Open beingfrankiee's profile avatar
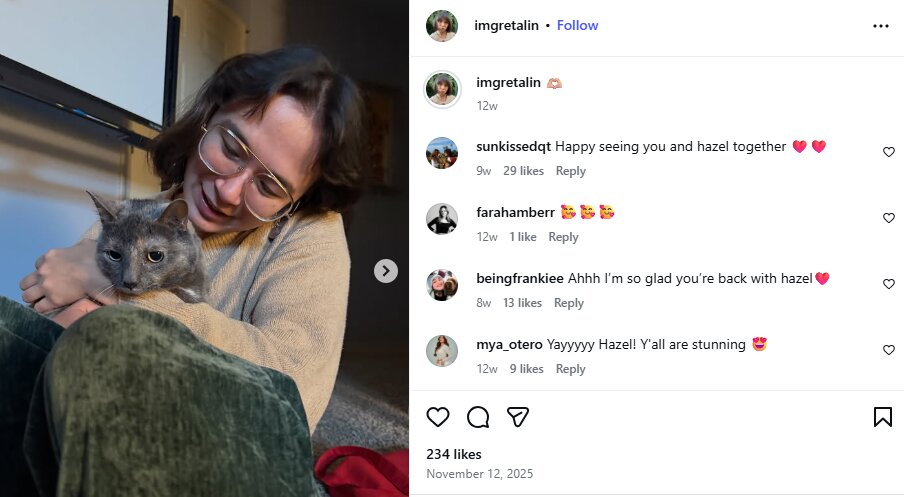 (x=442, y=285)
